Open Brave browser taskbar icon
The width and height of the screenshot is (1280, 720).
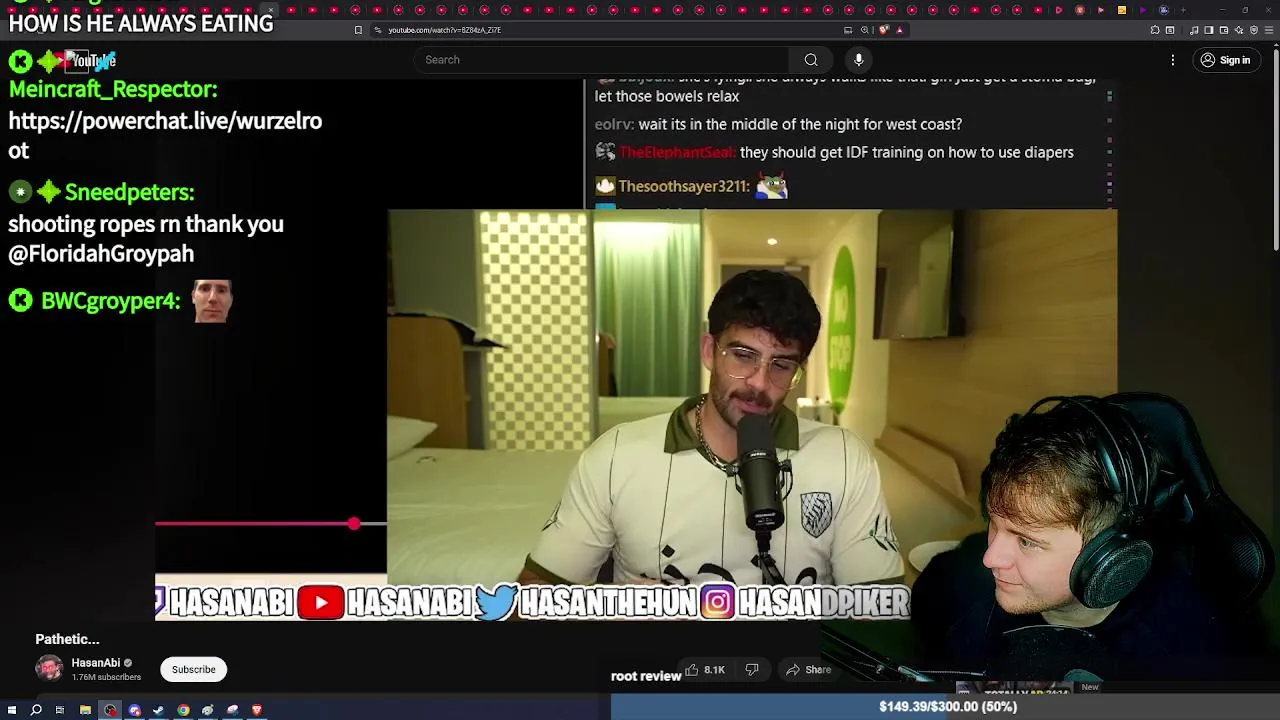(257, 710)
